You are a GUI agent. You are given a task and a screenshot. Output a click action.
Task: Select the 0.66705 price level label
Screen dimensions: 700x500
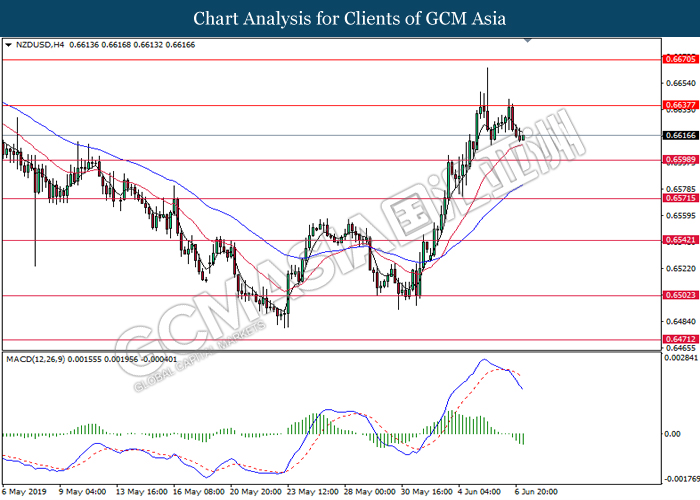tap(680, 59)
